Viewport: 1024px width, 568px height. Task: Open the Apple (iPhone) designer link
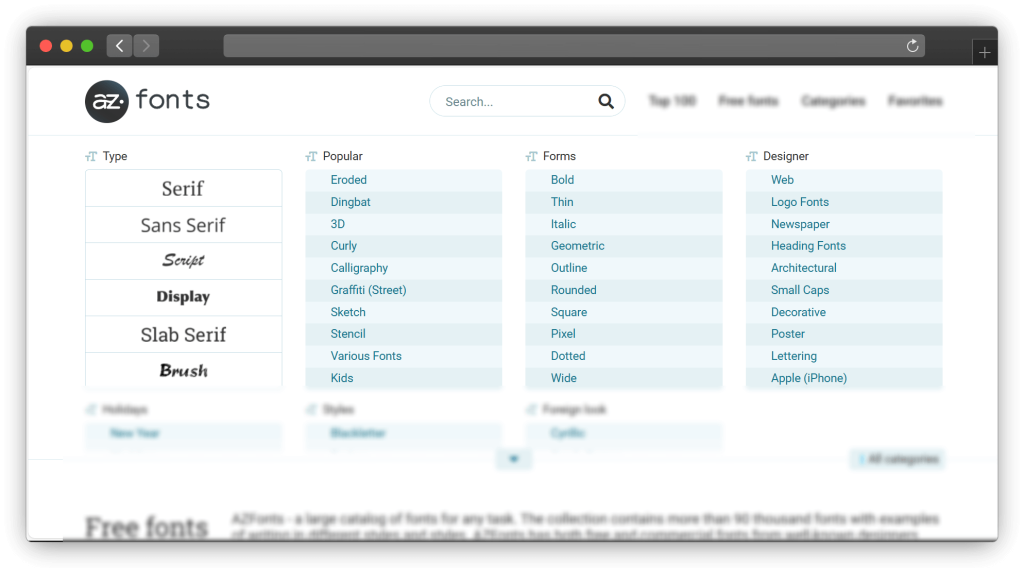point(808,378)
